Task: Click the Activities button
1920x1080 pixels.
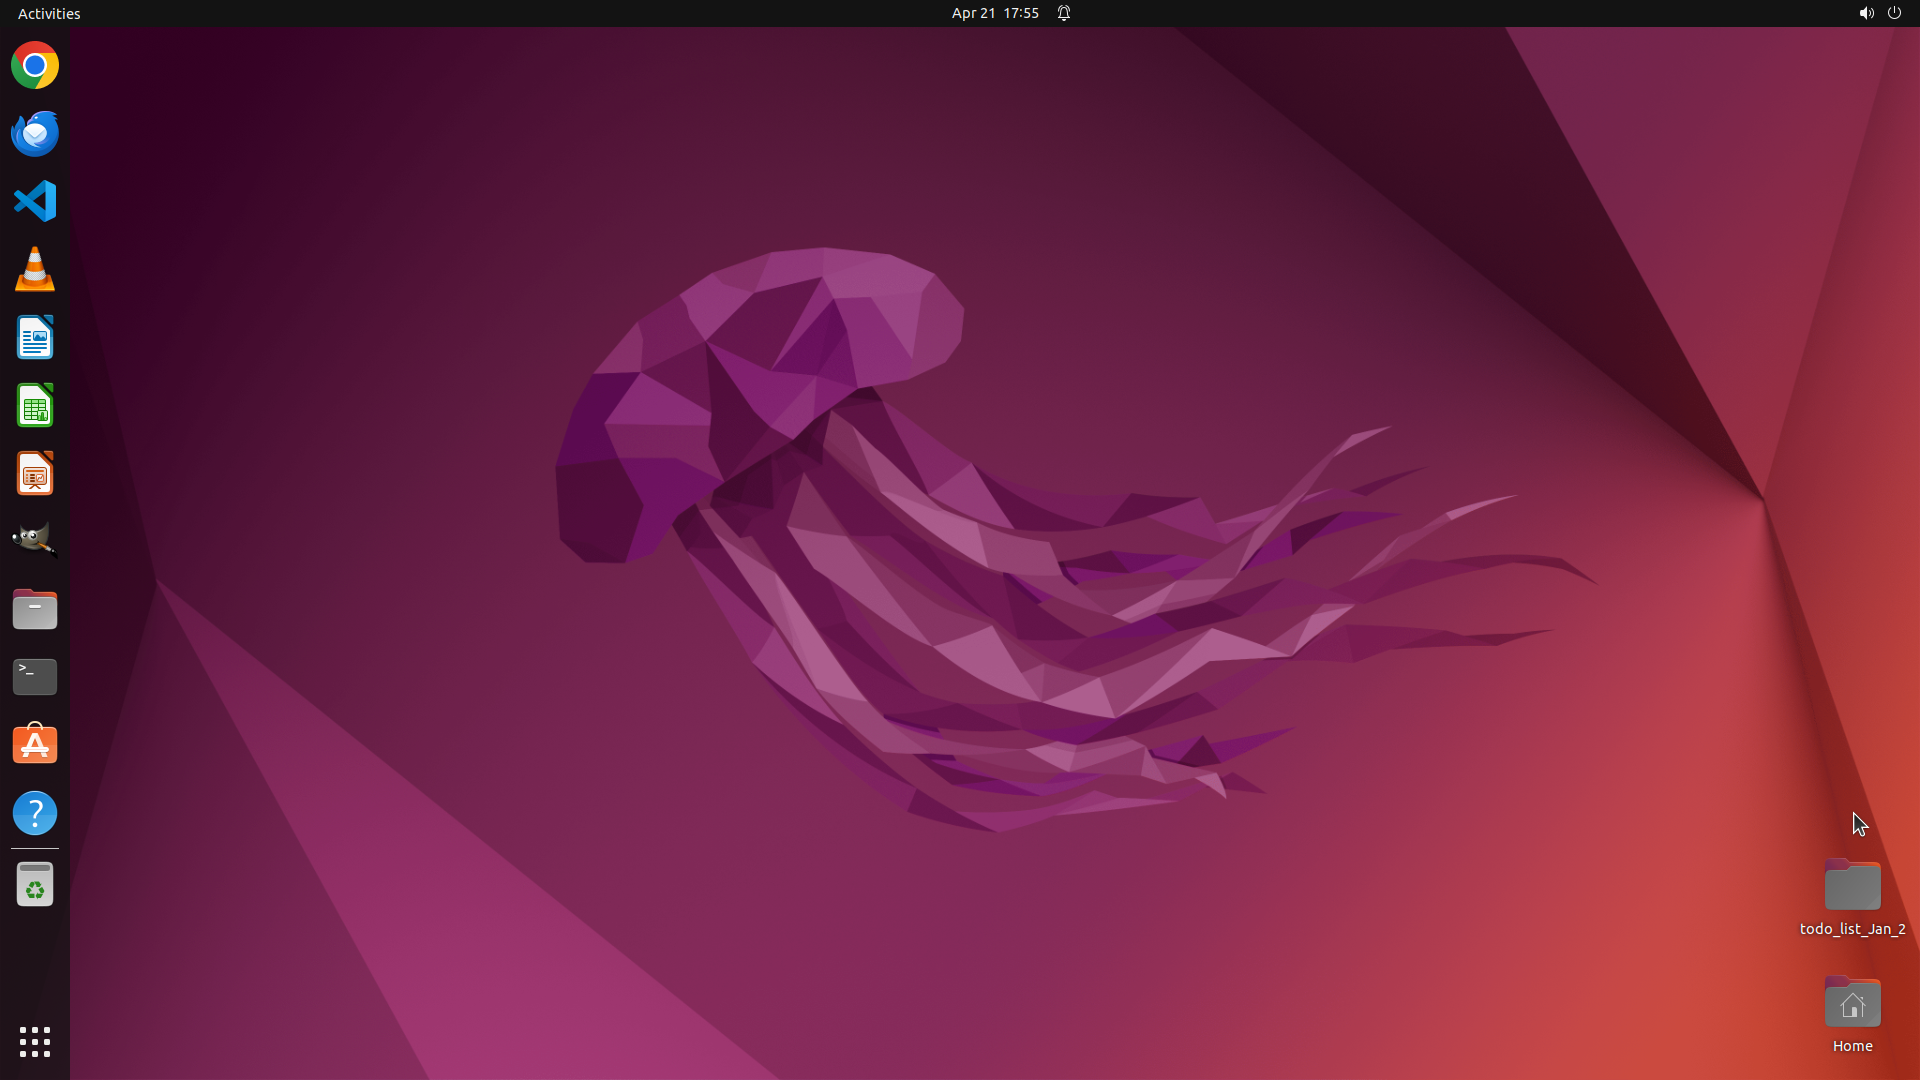Action: [x=49, y=13]
